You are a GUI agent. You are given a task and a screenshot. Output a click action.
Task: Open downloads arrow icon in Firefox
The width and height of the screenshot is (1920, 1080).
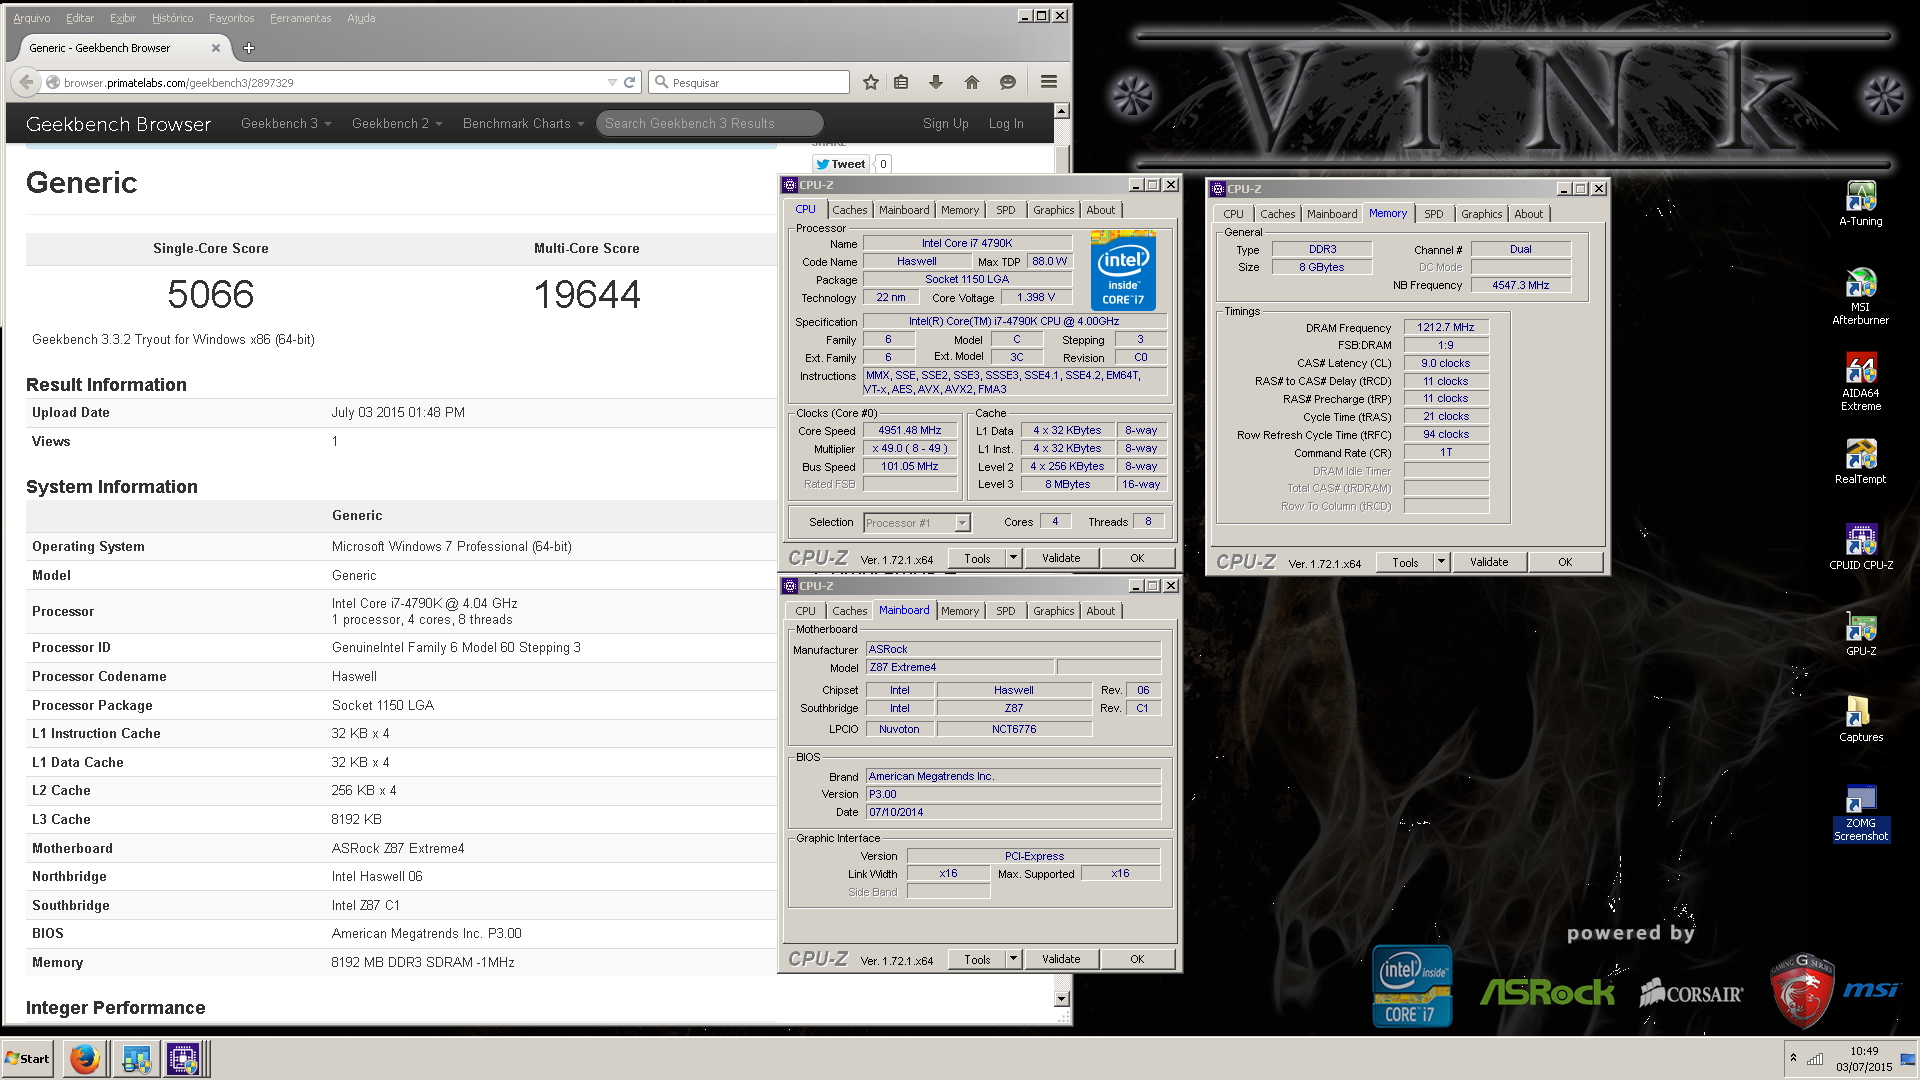936,82
